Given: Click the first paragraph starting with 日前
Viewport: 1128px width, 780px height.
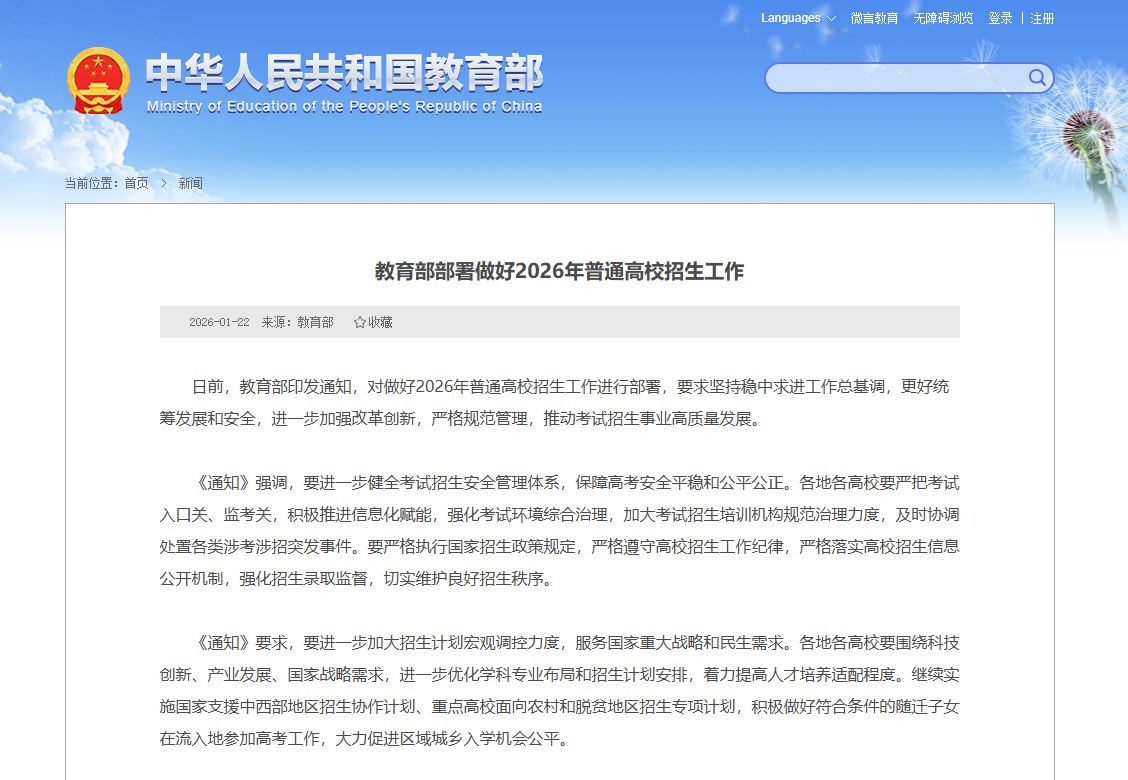Looking at the screenshot, I should point(559,402).
